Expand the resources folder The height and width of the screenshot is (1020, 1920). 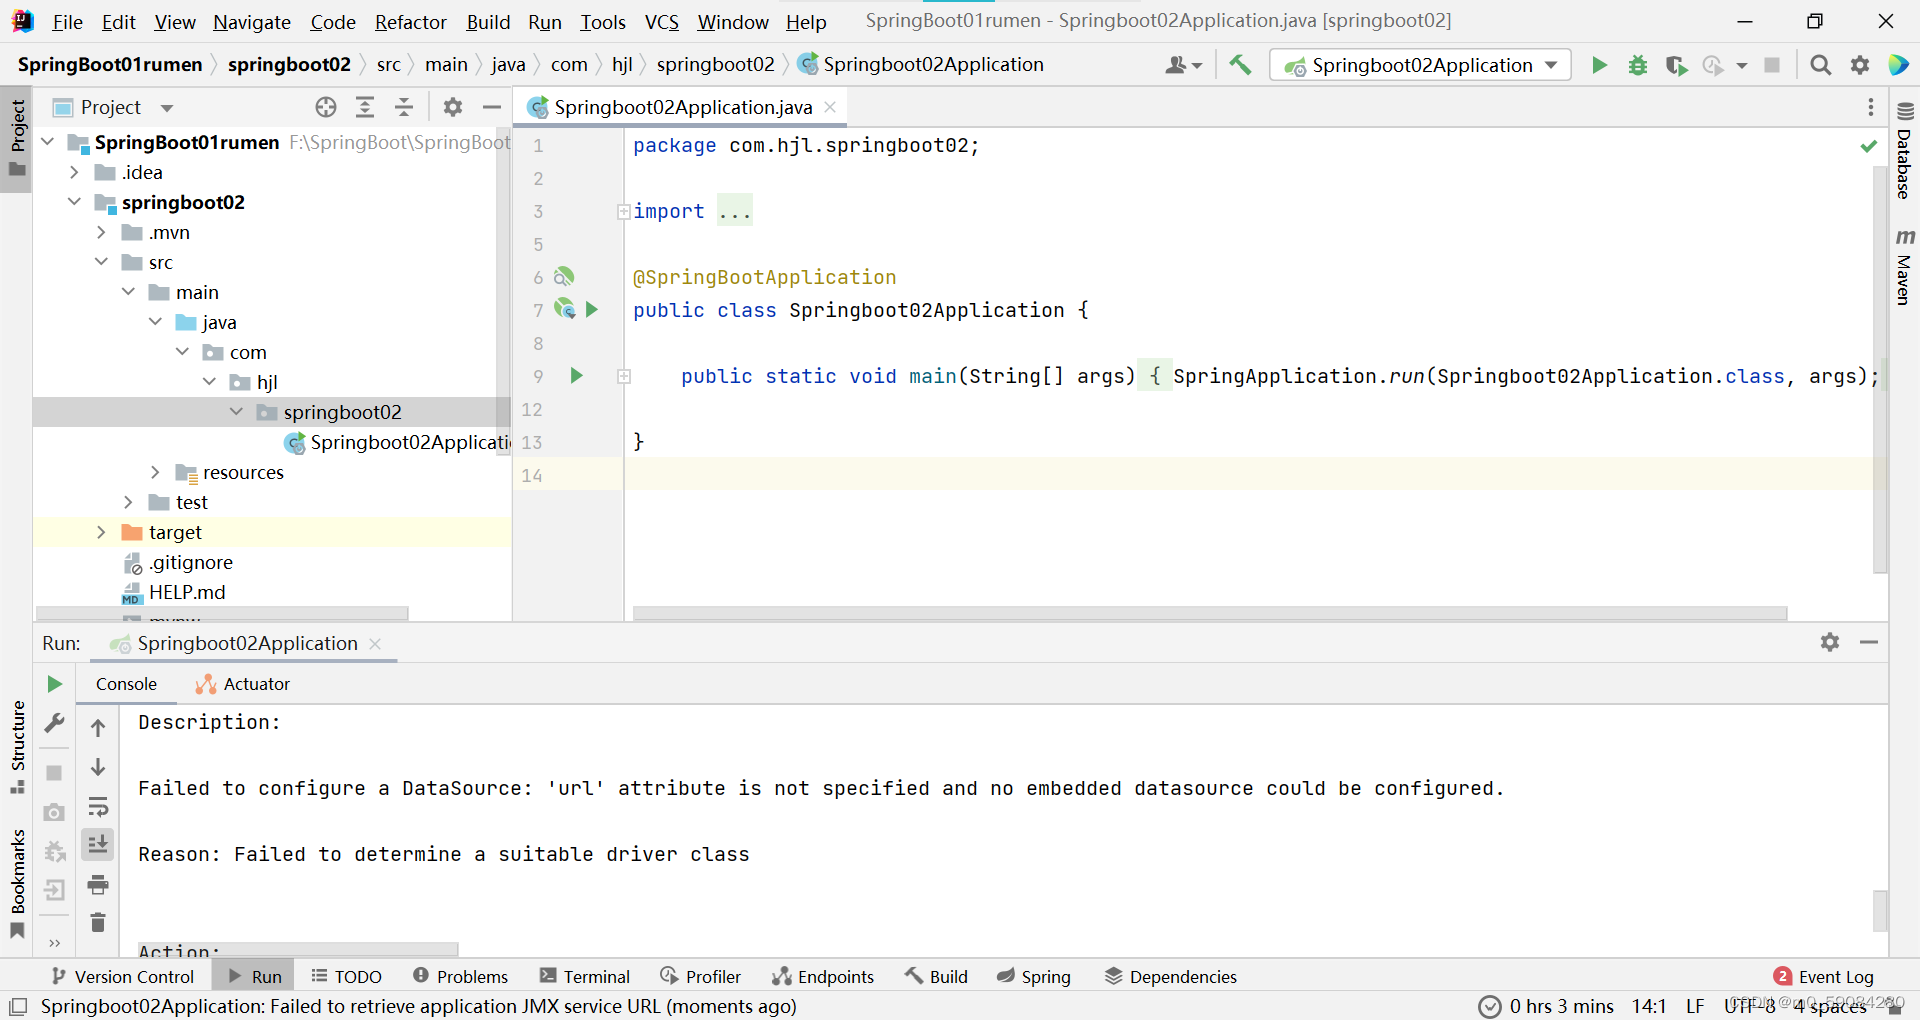click(155, 472)
